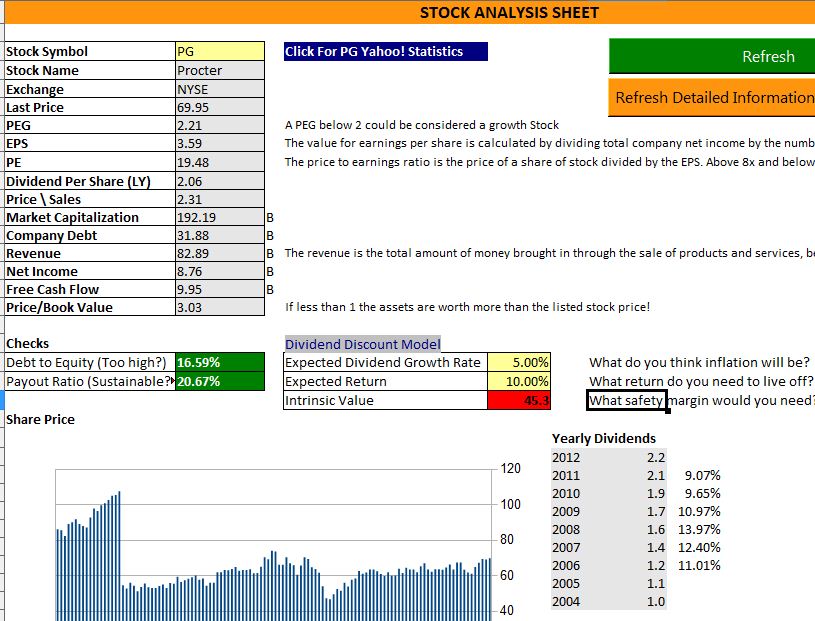815x621 pixels.
Task: Click the 2004 dividend value 1.0
Action: (655, 601)
